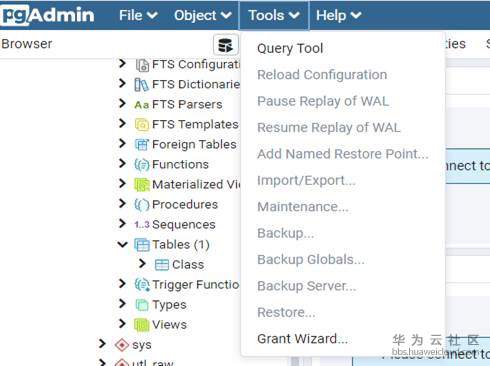The height and width of the screenshot is (366, 490).
Task: Click the sys schema diamond icon
Action: [x=122, y=345]
